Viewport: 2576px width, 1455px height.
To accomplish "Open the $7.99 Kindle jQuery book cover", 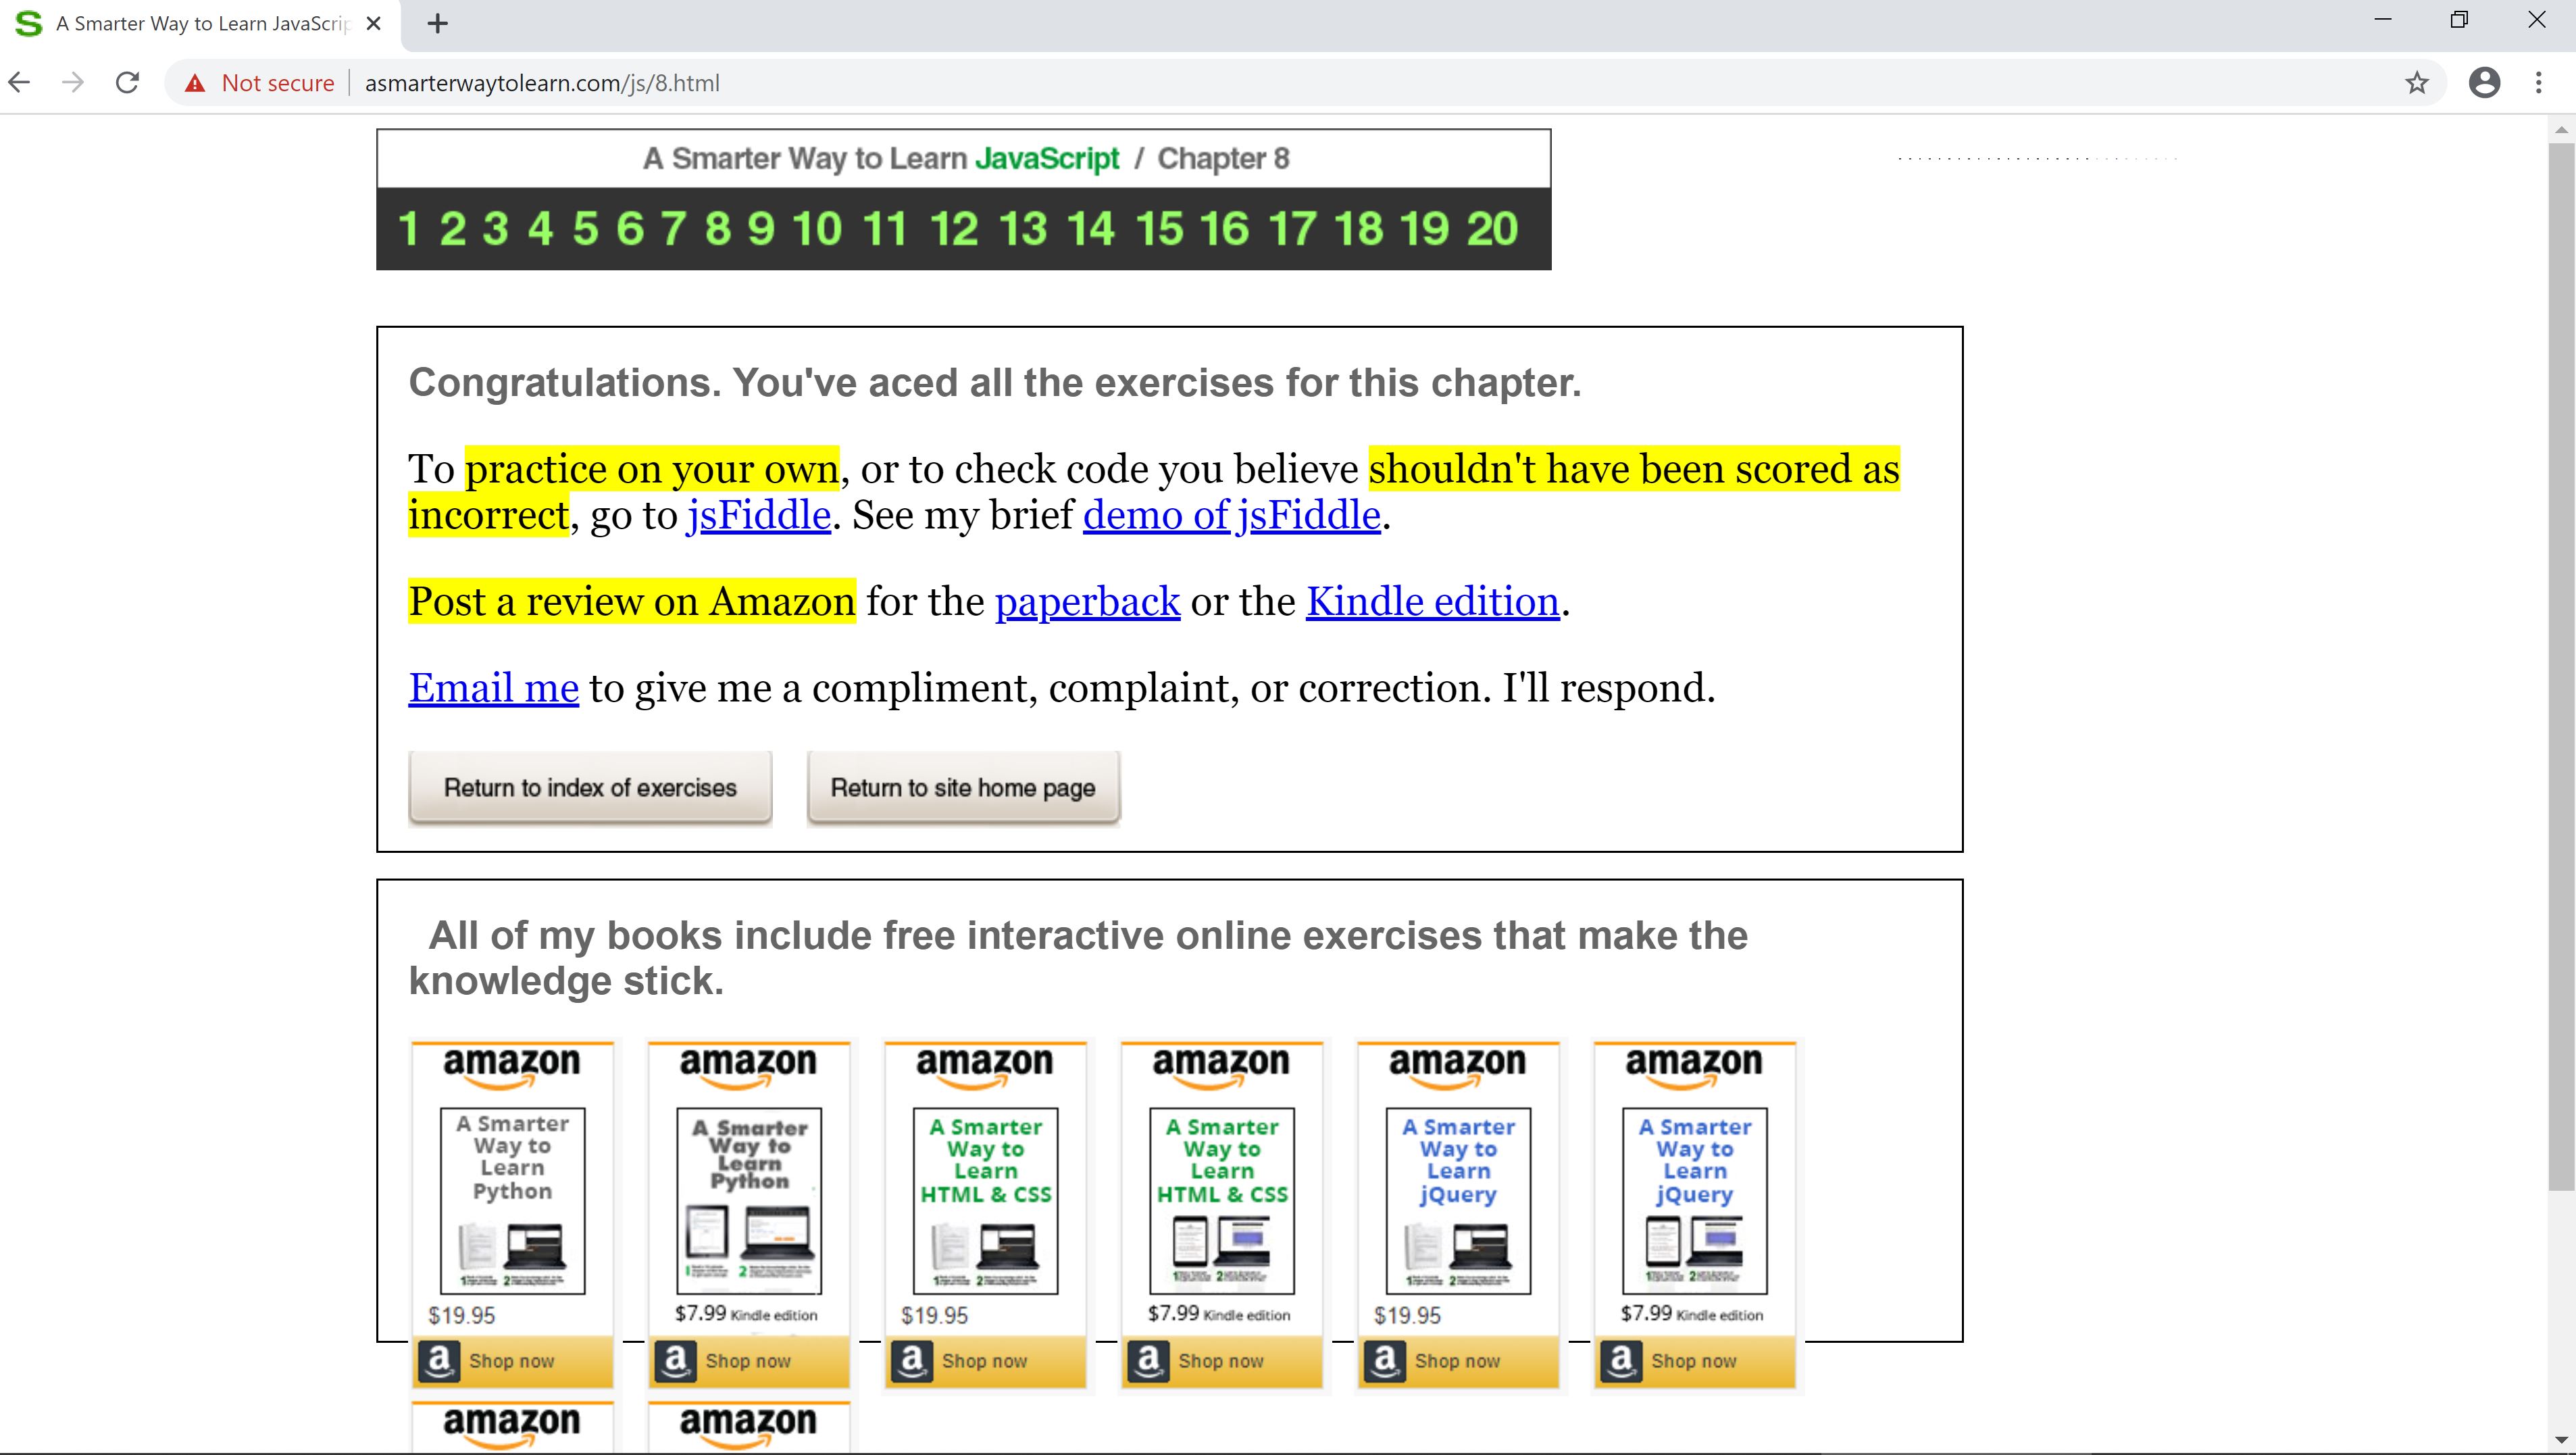I will pos(1695,1201).
